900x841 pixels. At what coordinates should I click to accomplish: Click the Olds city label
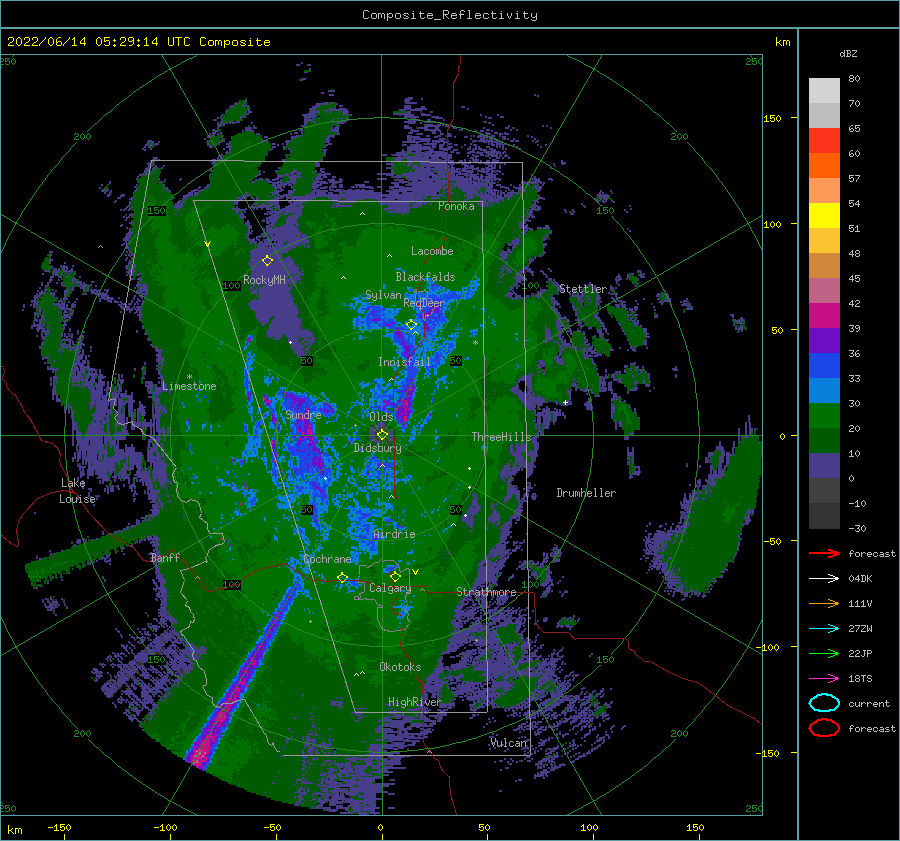(381, 417)
